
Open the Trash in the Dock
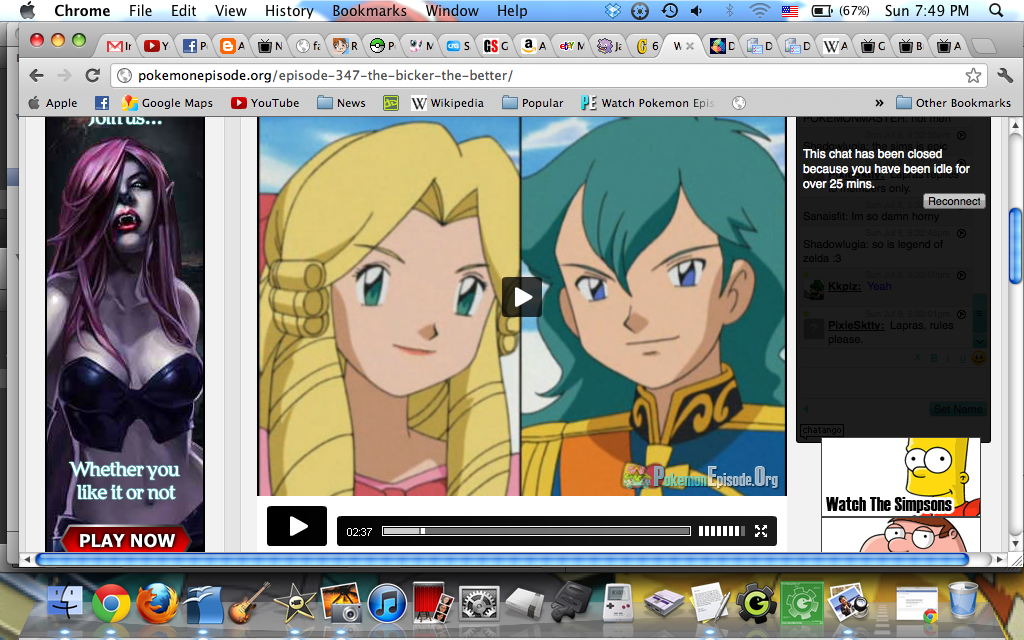963,600
